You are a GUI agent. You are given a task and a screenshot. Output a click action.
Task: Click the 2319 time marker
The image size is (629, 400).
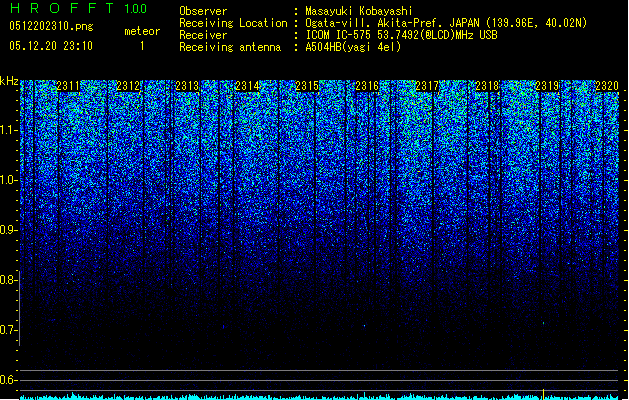(547, 86)
